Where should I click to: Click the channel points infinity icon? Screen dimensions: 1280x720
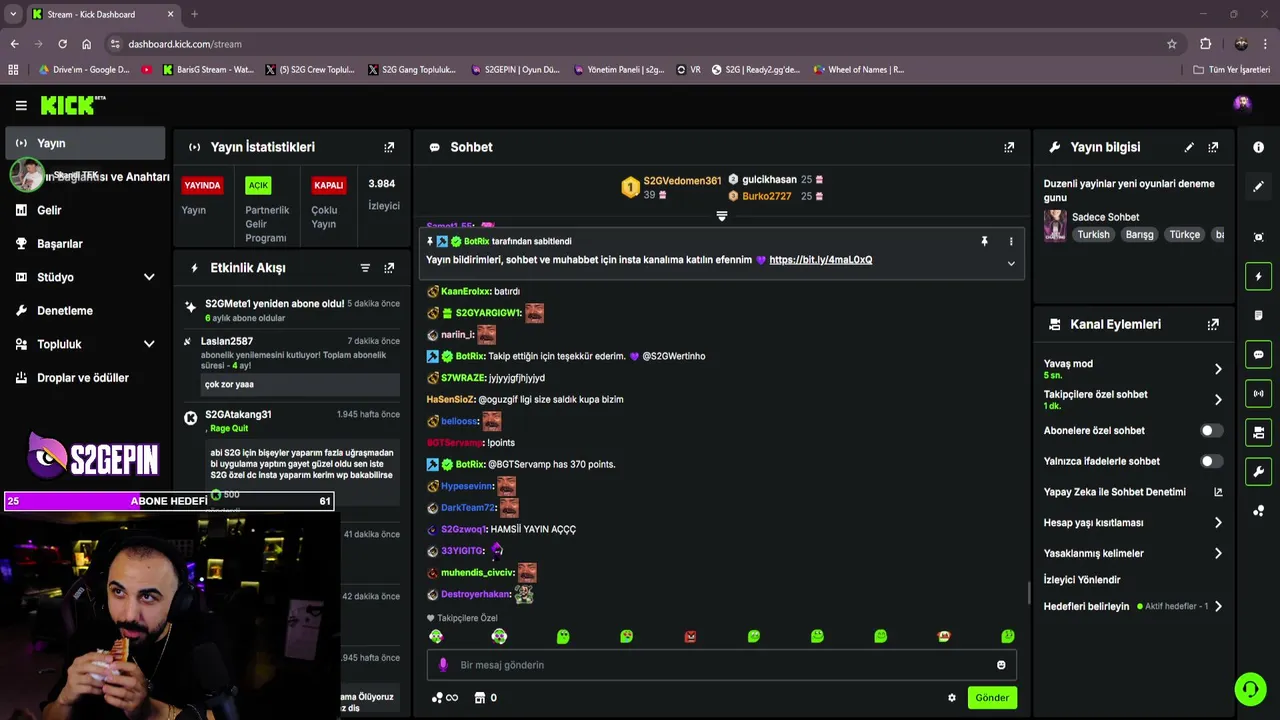445,698
